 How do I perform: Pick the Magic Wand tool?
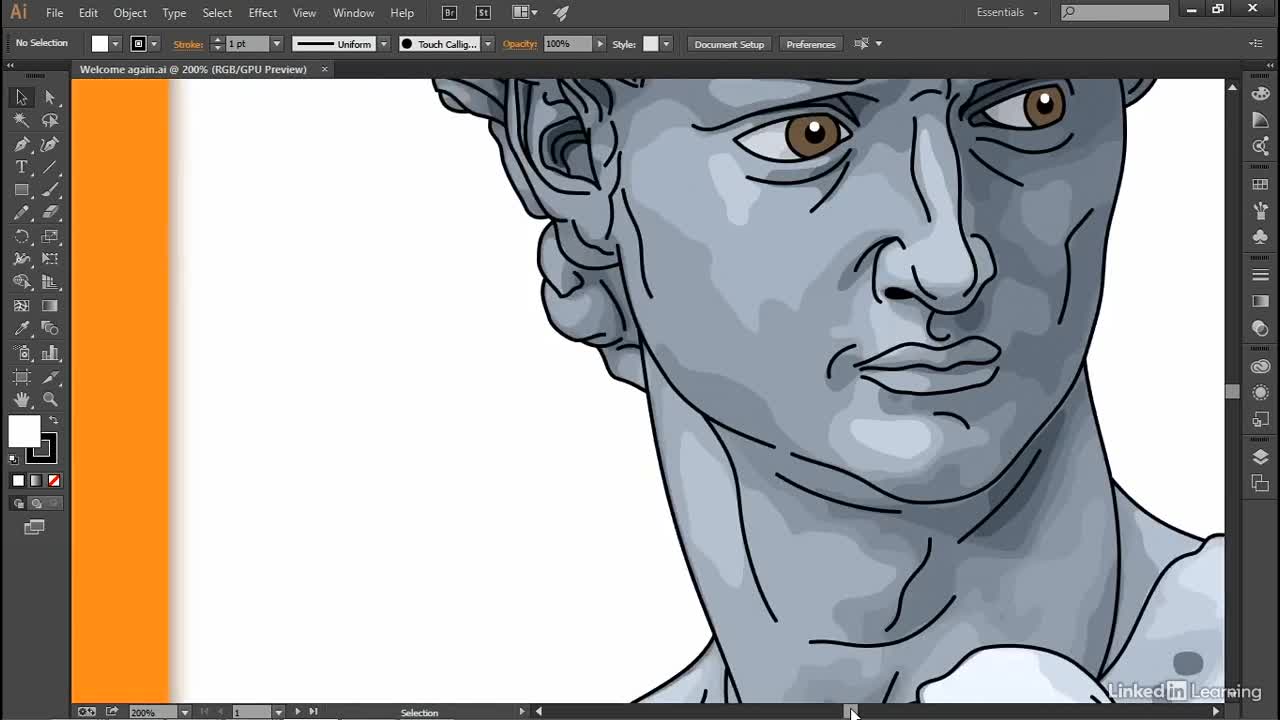(x=21, y=120)
